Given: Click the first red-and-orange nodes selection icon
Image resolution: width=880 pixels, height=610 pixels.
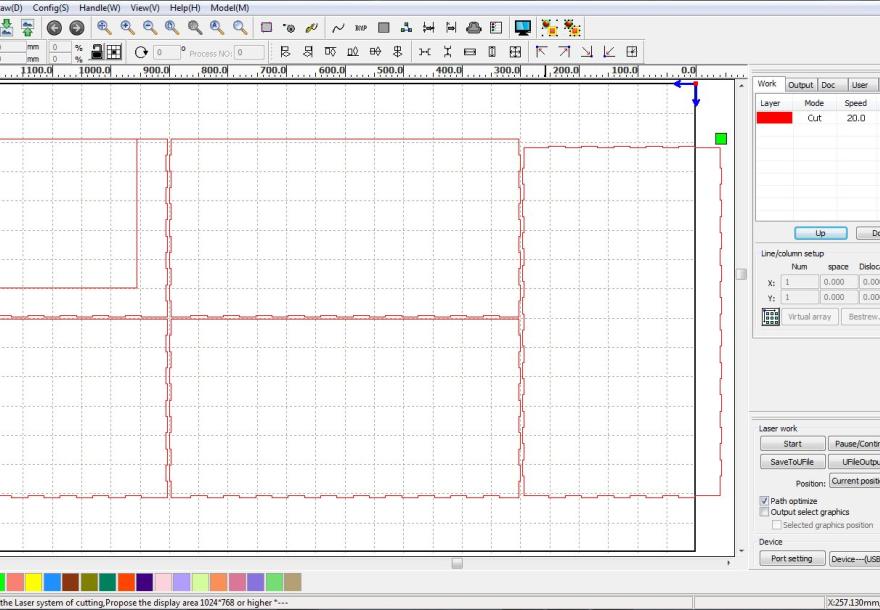Looking at the screenshot, I should click(550, 27).
